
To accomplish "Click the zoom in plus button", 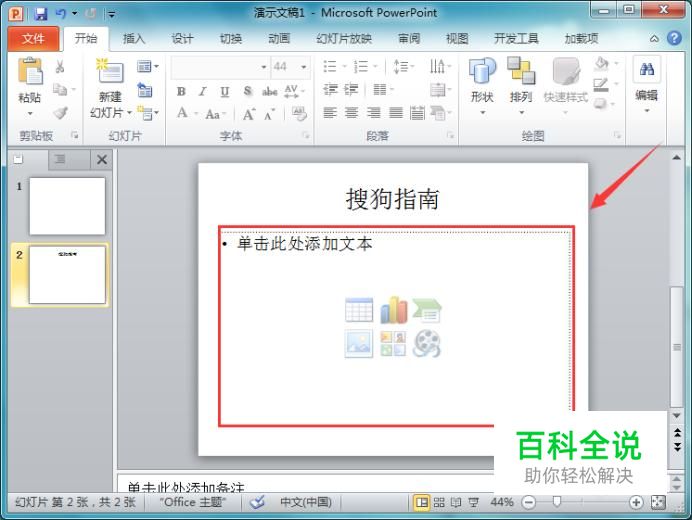I will (x=636, y=502).
